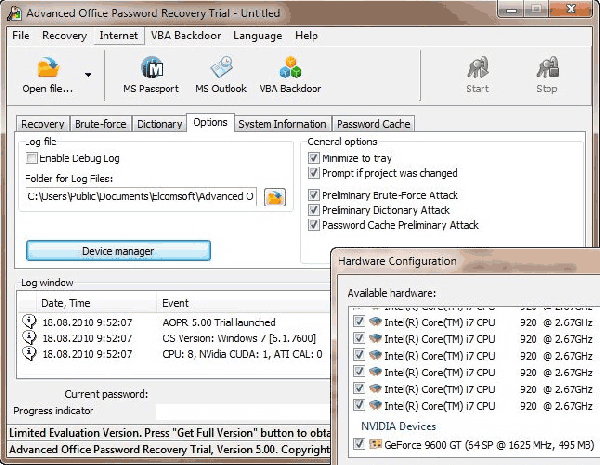Click the Folder for Log Files field
The image size is (600, 465).
point(140,196)
